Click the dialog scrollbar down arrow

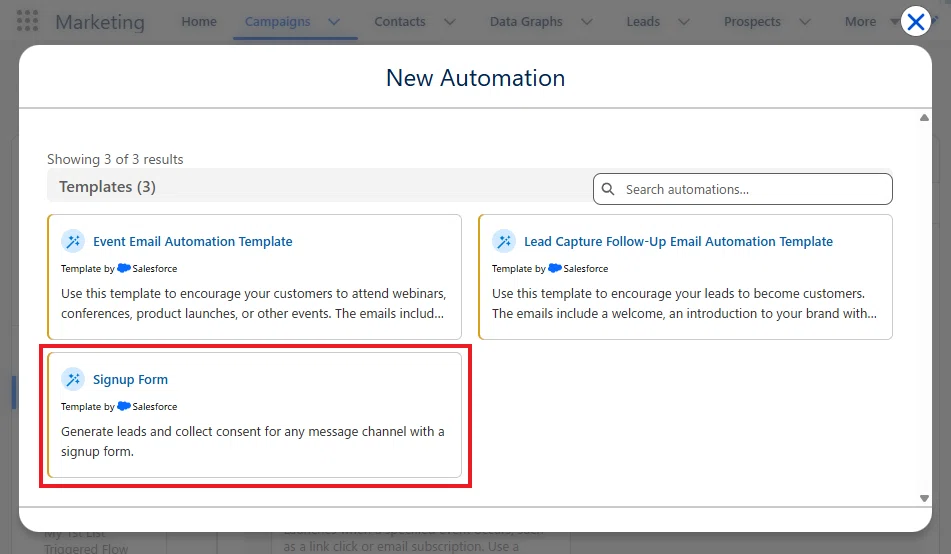[x=924, y=498]
